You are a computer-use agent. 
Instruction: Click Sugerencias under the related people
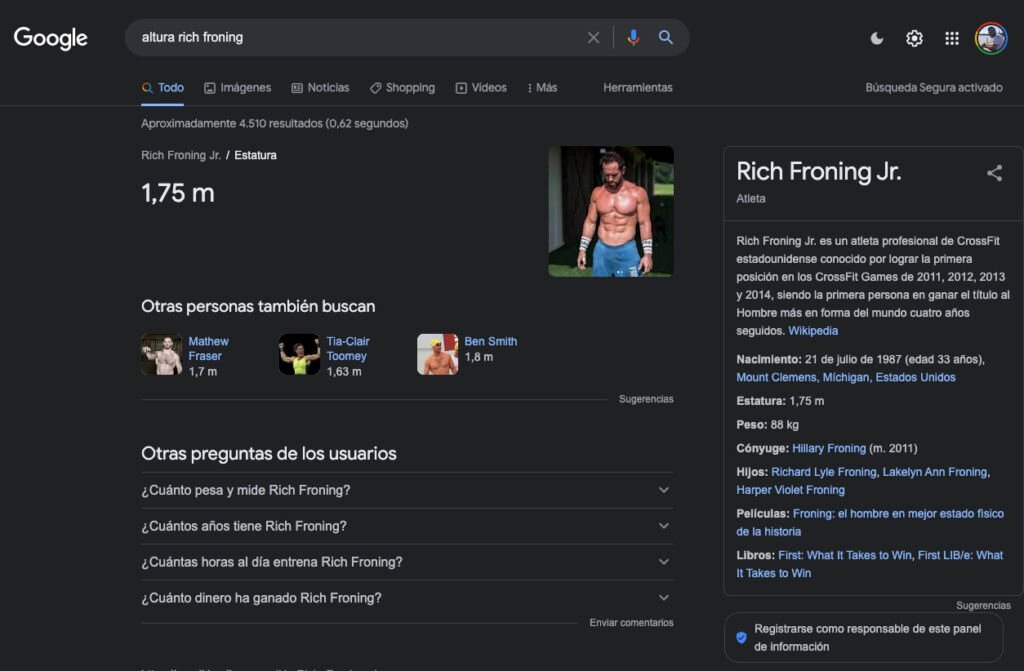[646, 399]
